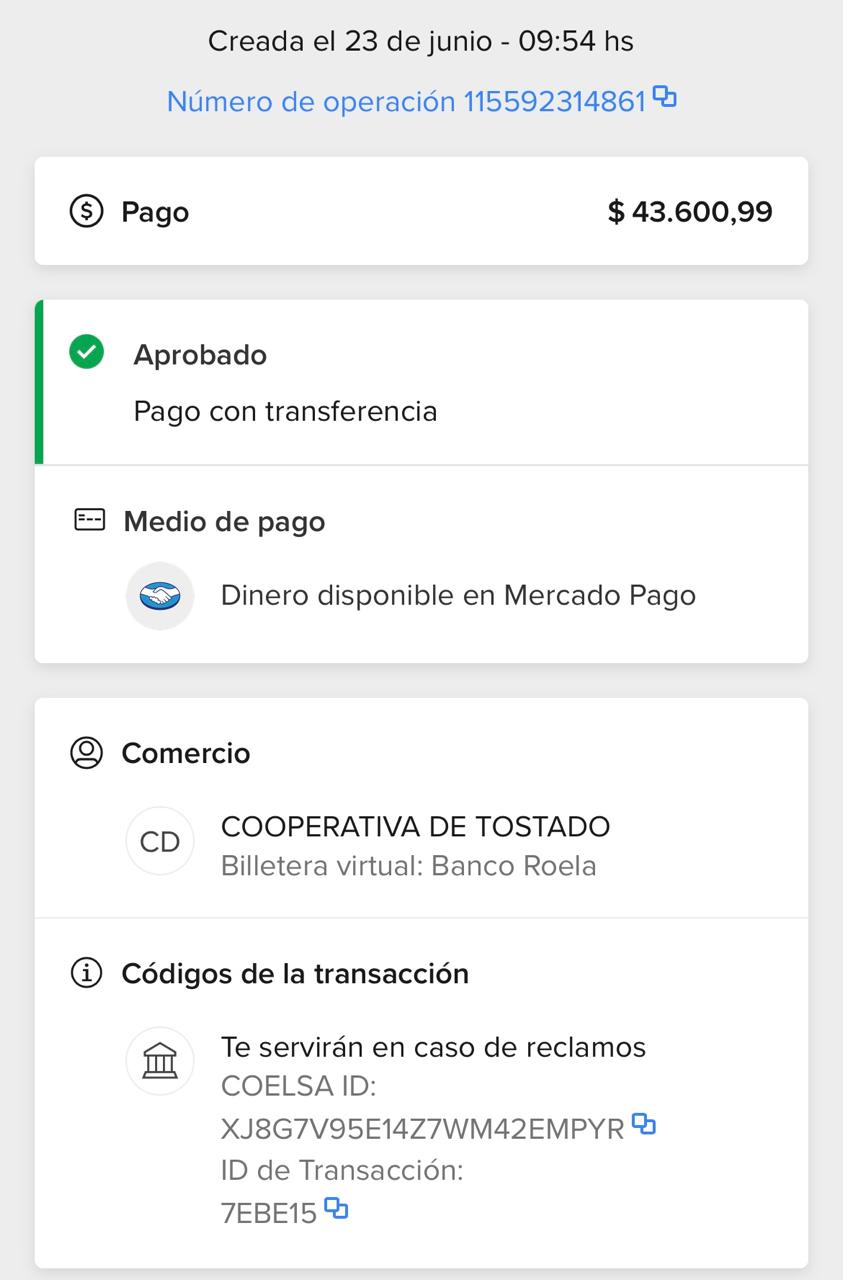Tap the Aprobado status heading
The width and height of the screenshot is (843, 1280).
(200, 355)
